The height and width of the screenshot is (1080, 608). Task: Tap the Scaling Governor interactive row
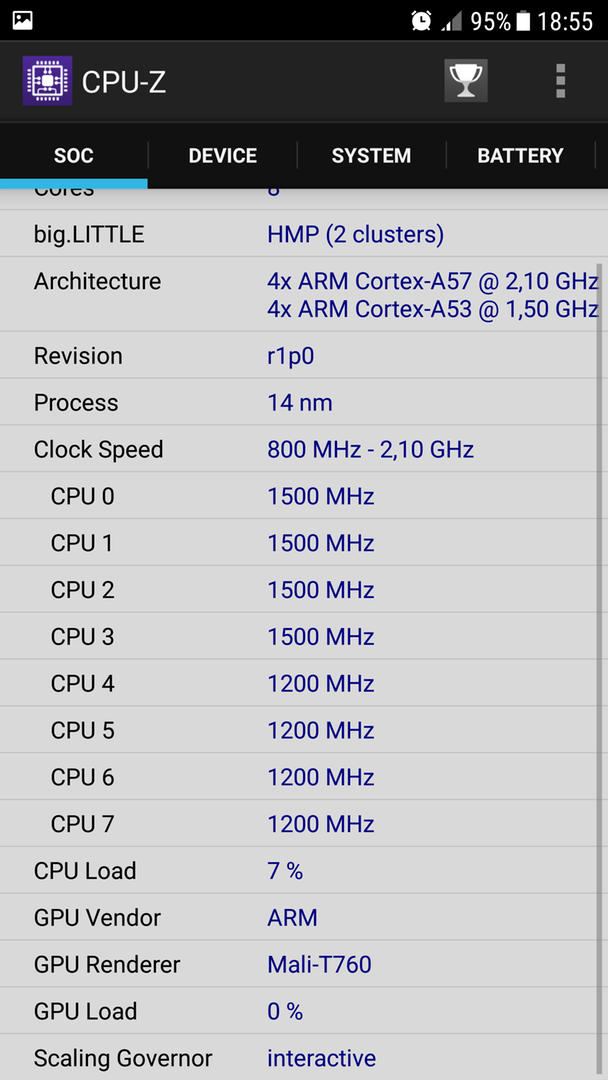pyautogui.click(x=304, y=1057)
